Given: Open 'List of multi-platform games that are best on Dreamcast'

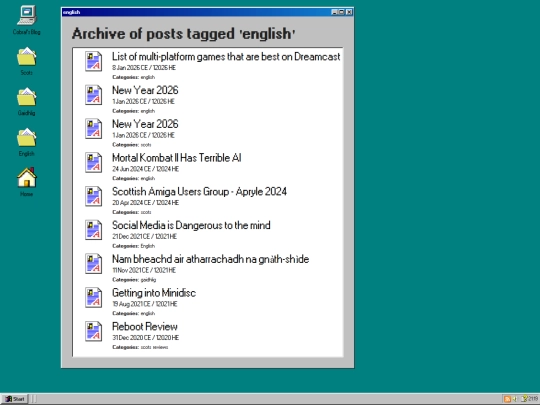Looking at the screenshot, I should click(x=226, y=56).
